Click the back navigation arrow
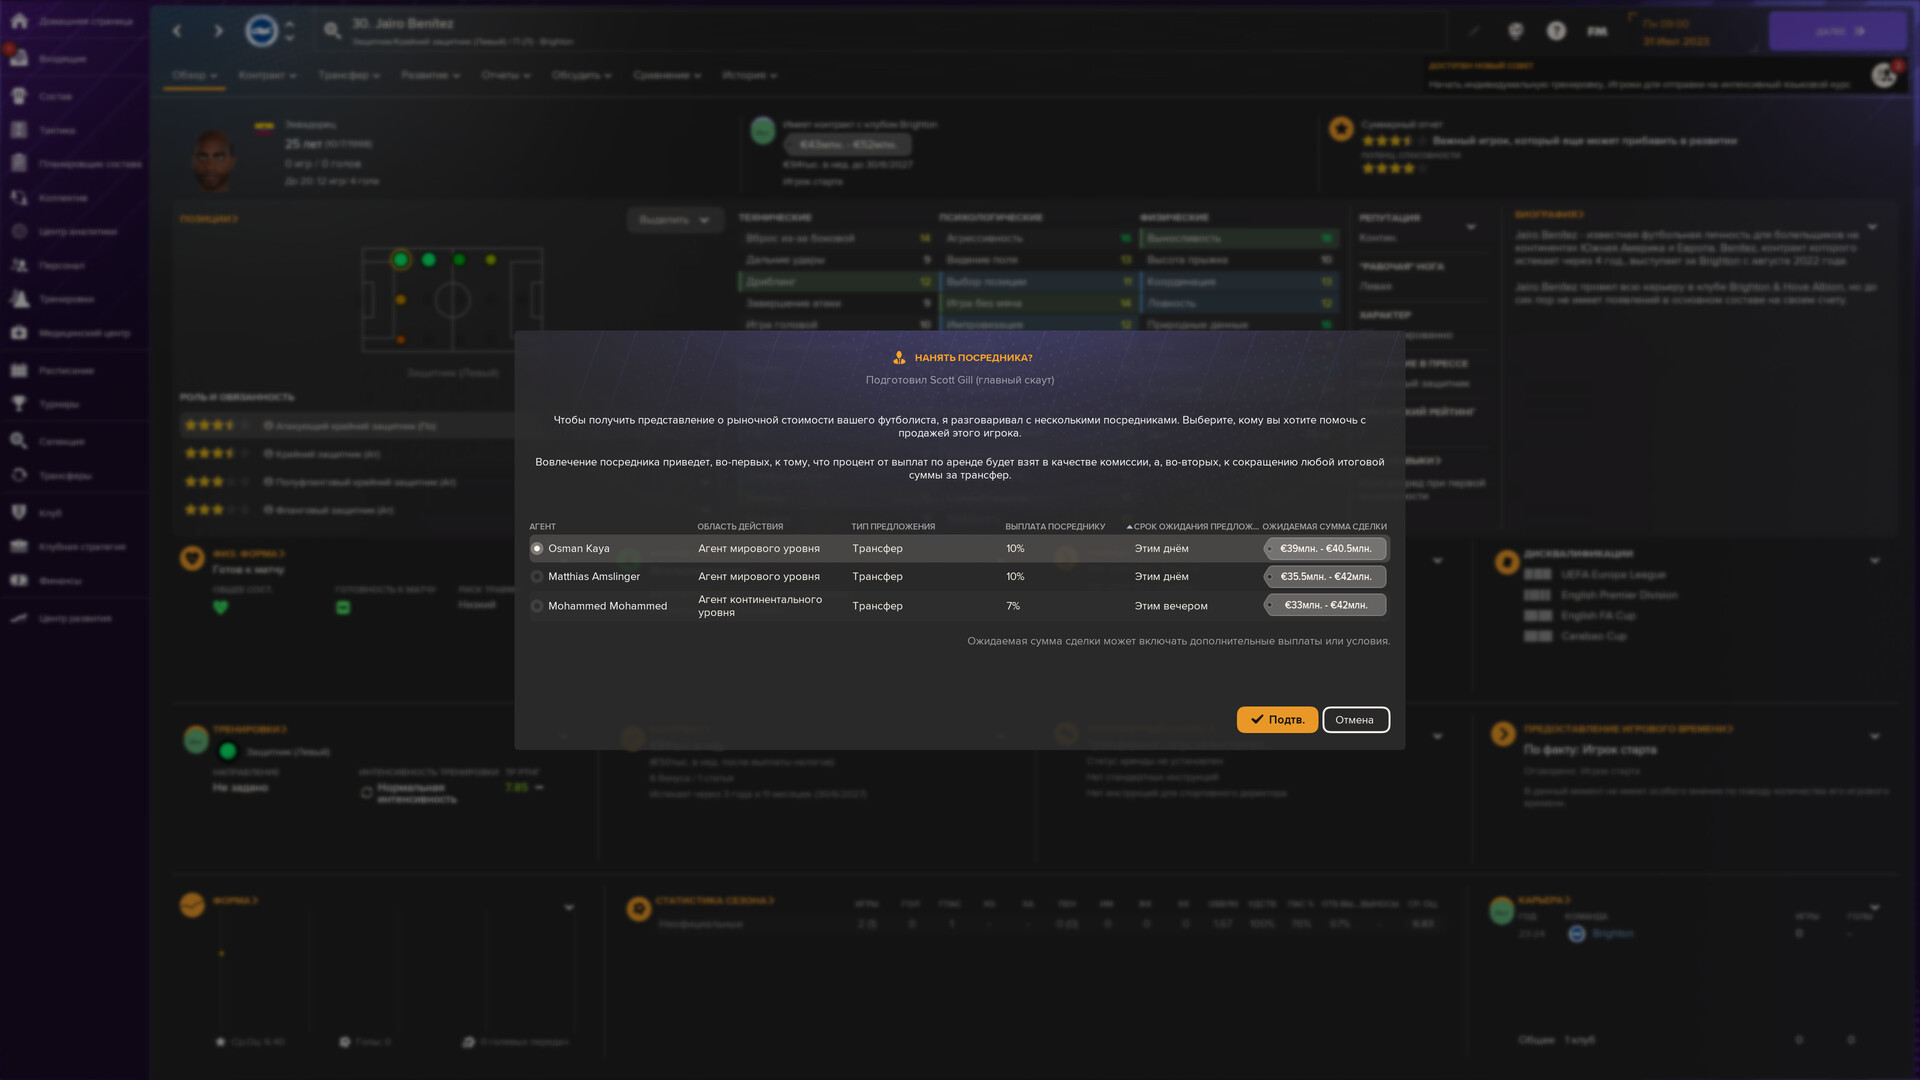This screenshot has height=1080, width=1920. [x=177, y=31]
